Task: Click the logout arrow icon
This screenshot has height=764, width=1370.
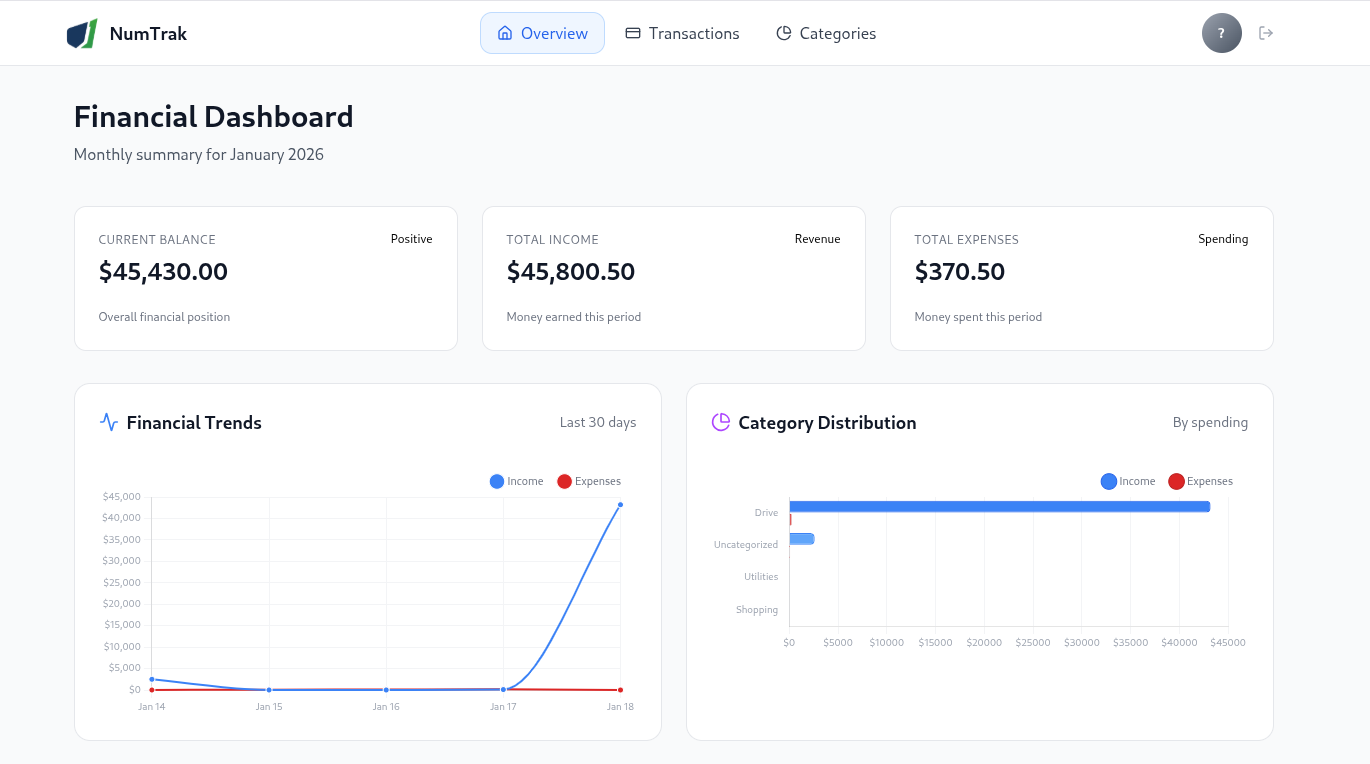Action: [1266, 32]
